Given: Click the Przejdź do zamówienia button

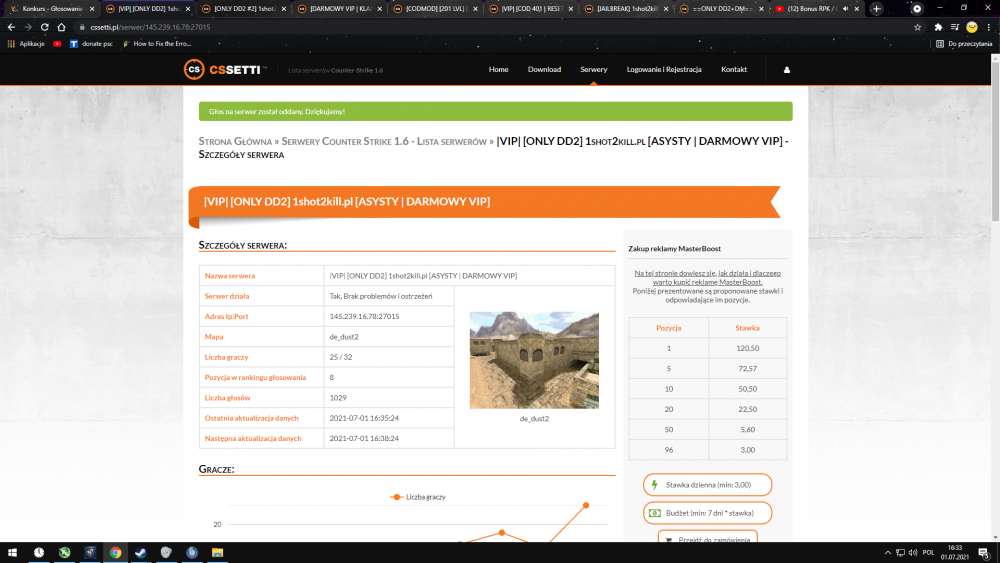Looking at the screenshot, I should click(x=707, y=537).
